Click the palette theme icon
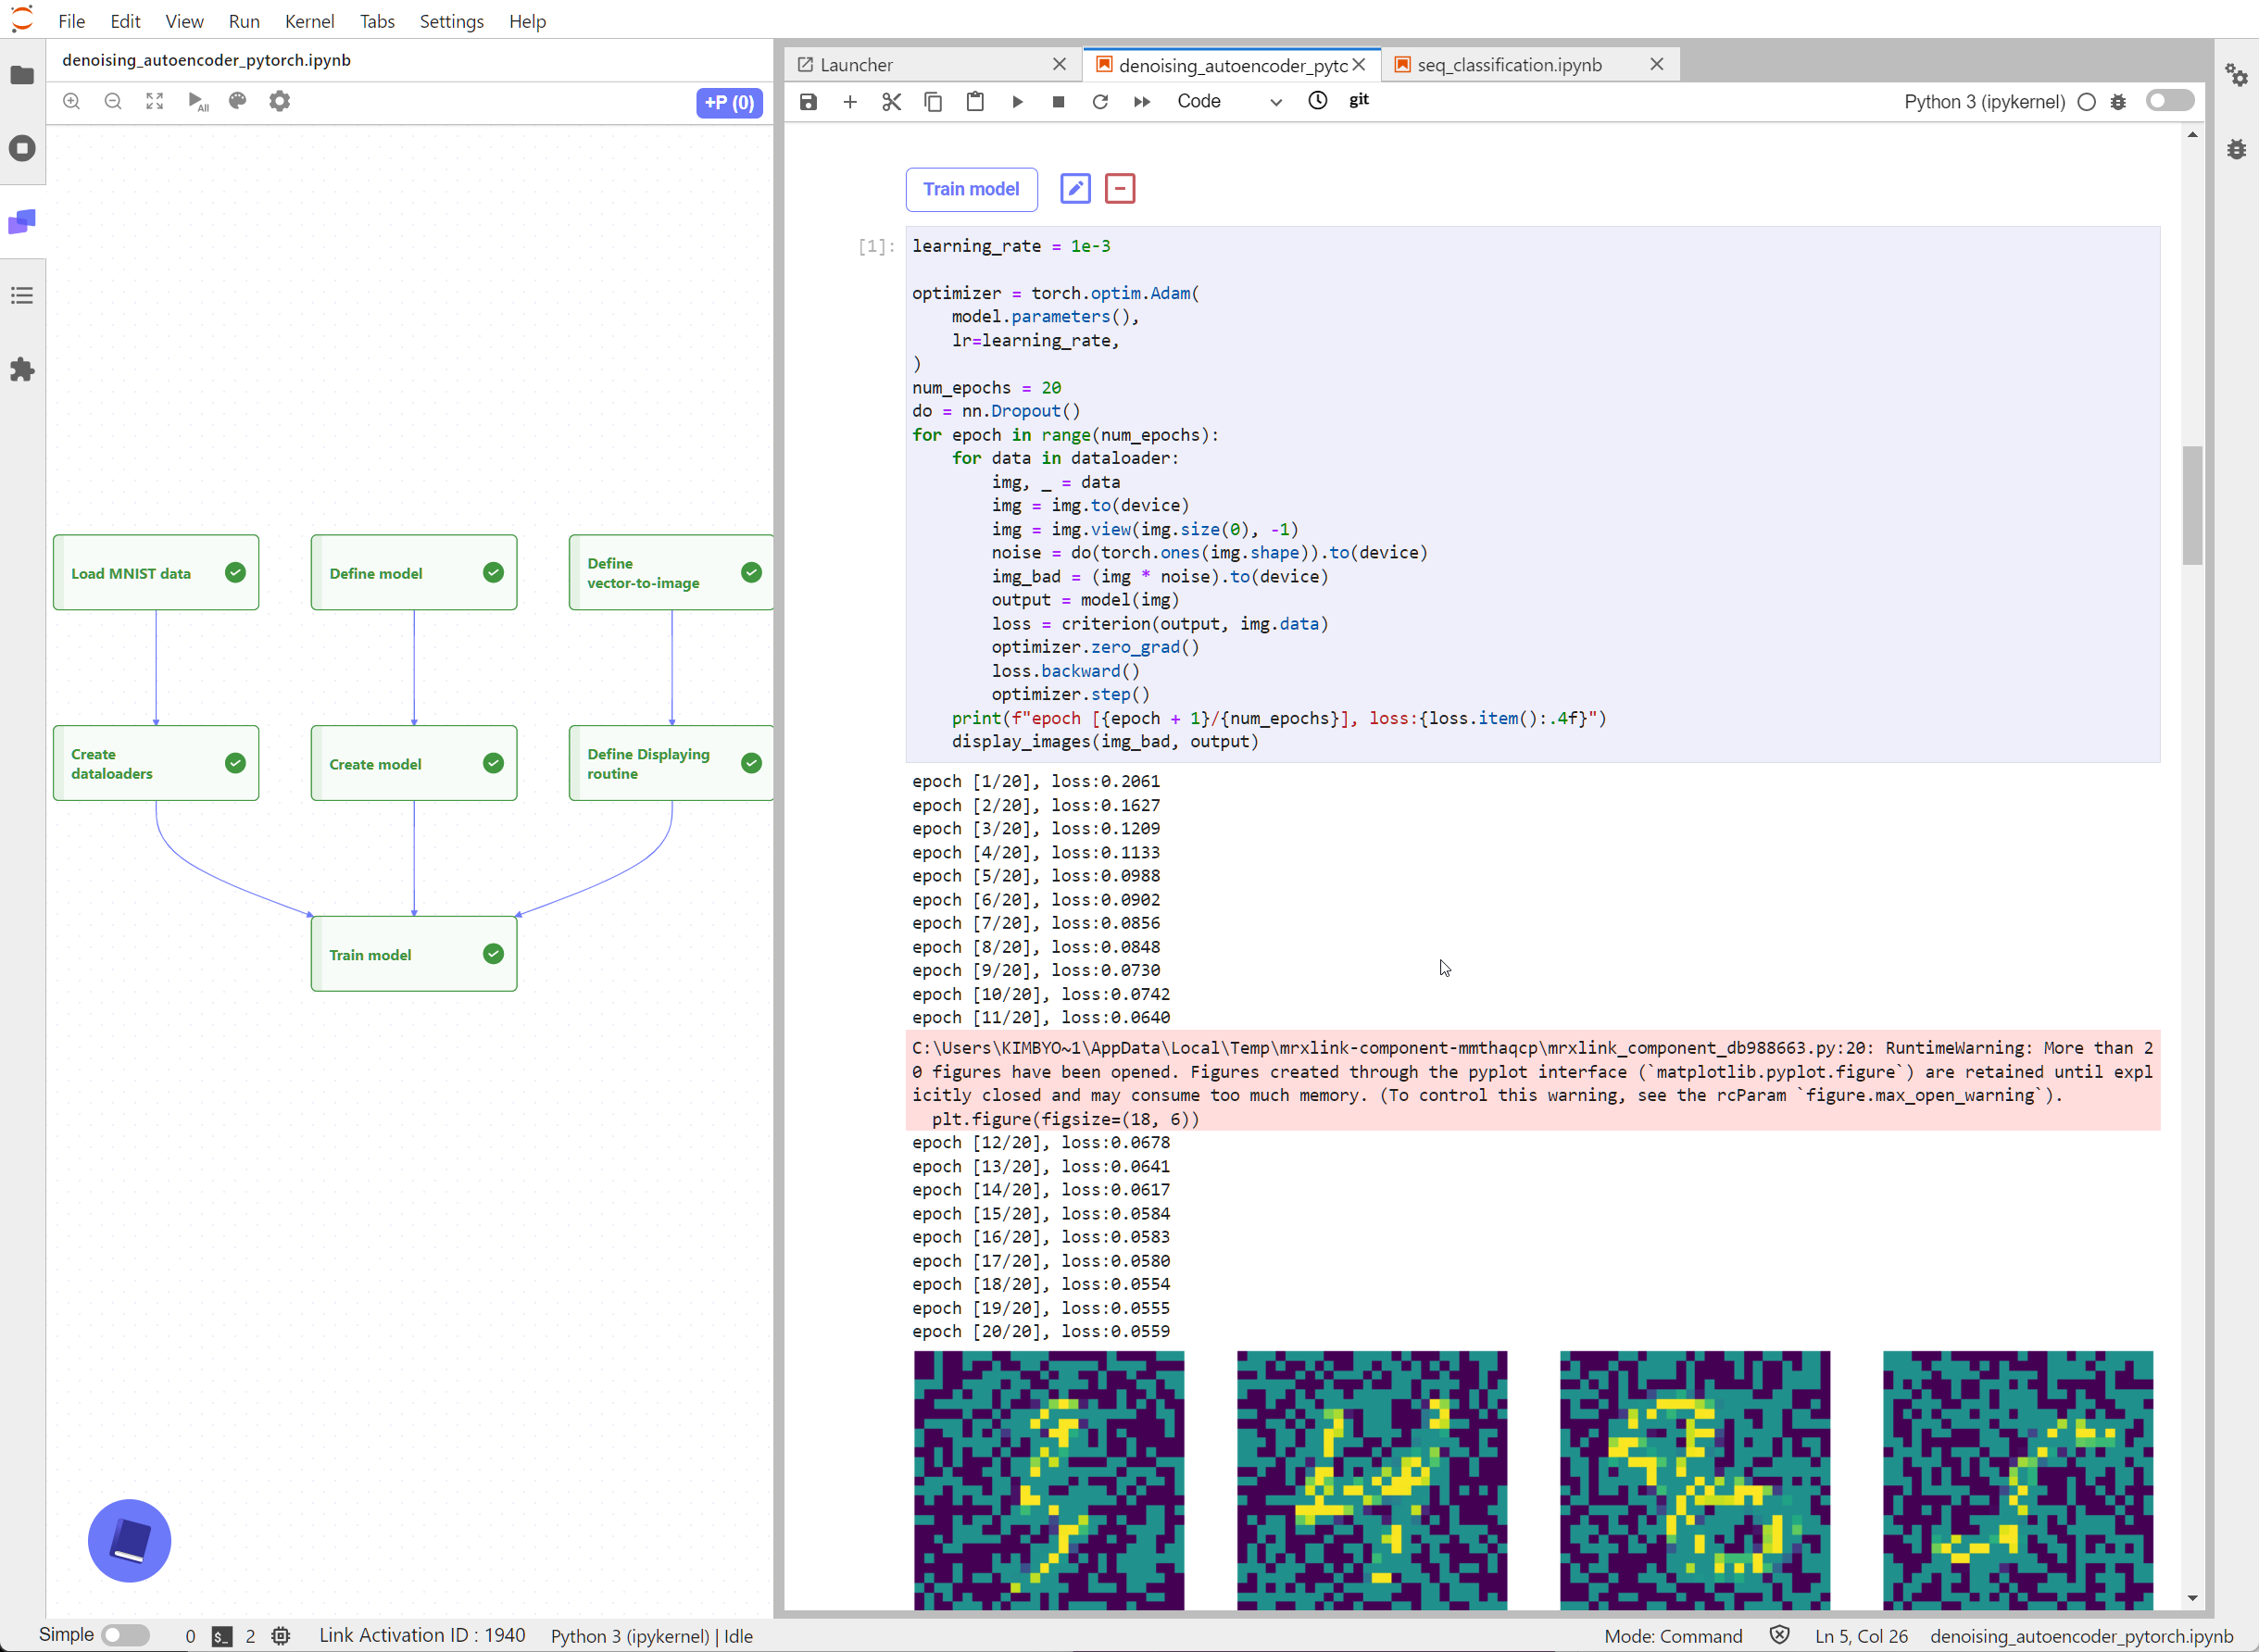The width and height of the screenshot is (2259, 1652). 238,101
